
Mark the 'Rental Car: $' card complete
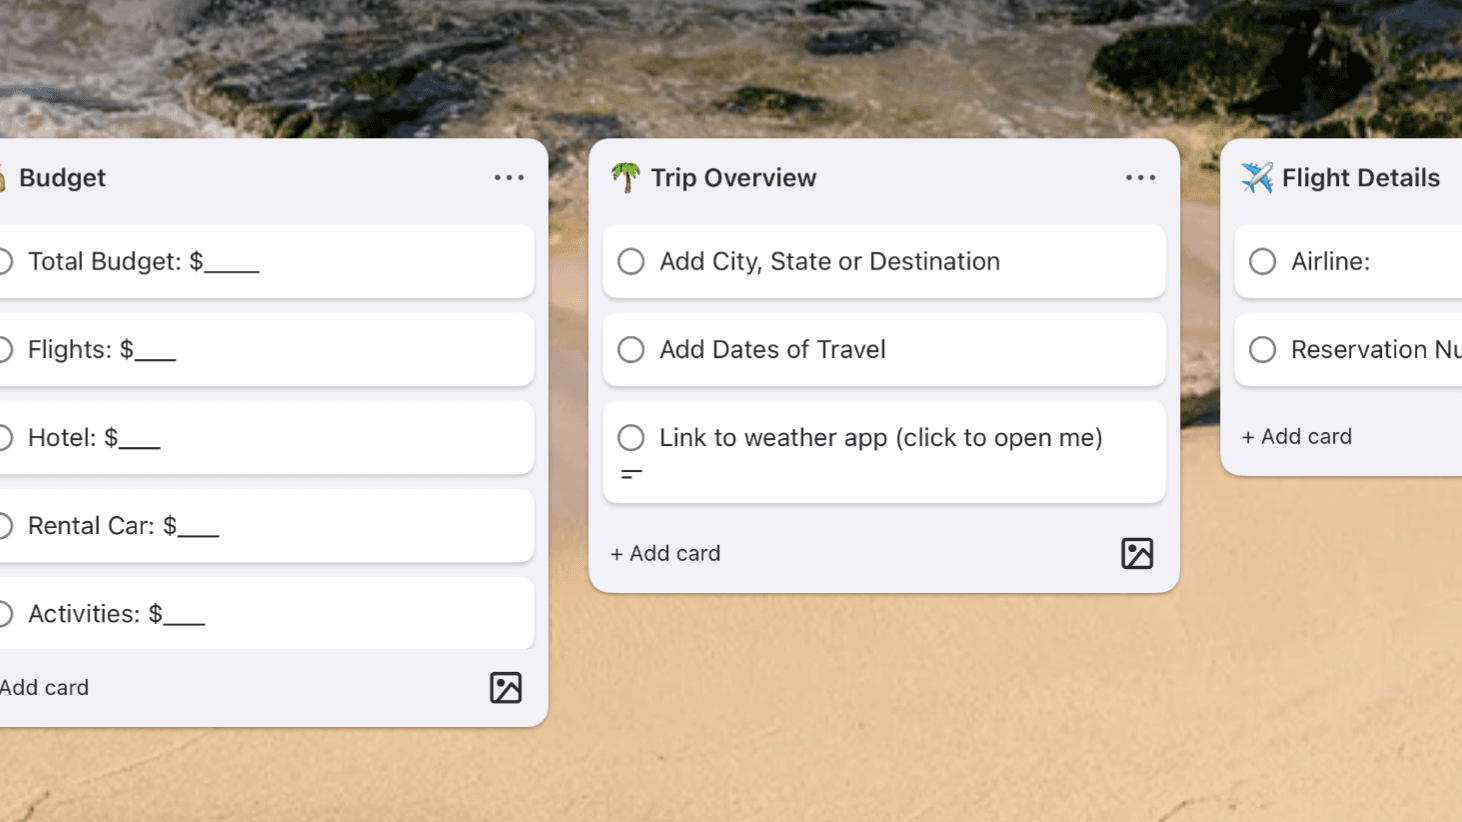tap(5, 526)
